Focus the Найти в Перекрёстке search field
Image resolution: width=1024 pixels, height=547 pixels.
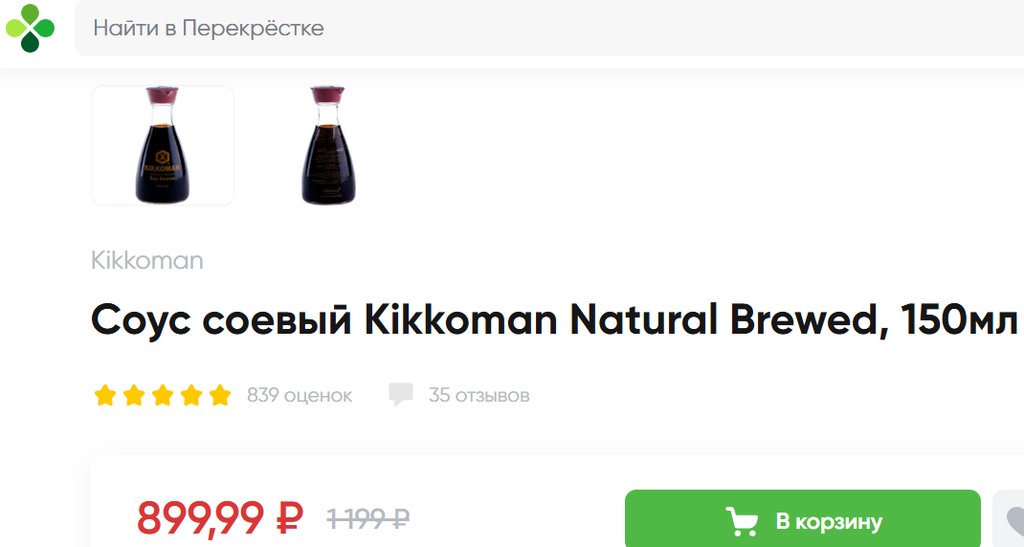tap(549, 28)
